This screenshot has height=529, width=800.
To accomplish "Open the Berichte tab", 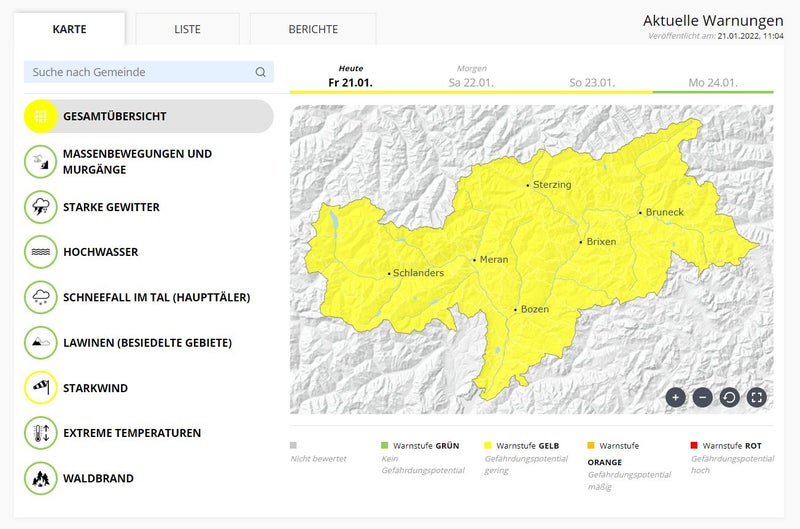I will coord(313,29).
